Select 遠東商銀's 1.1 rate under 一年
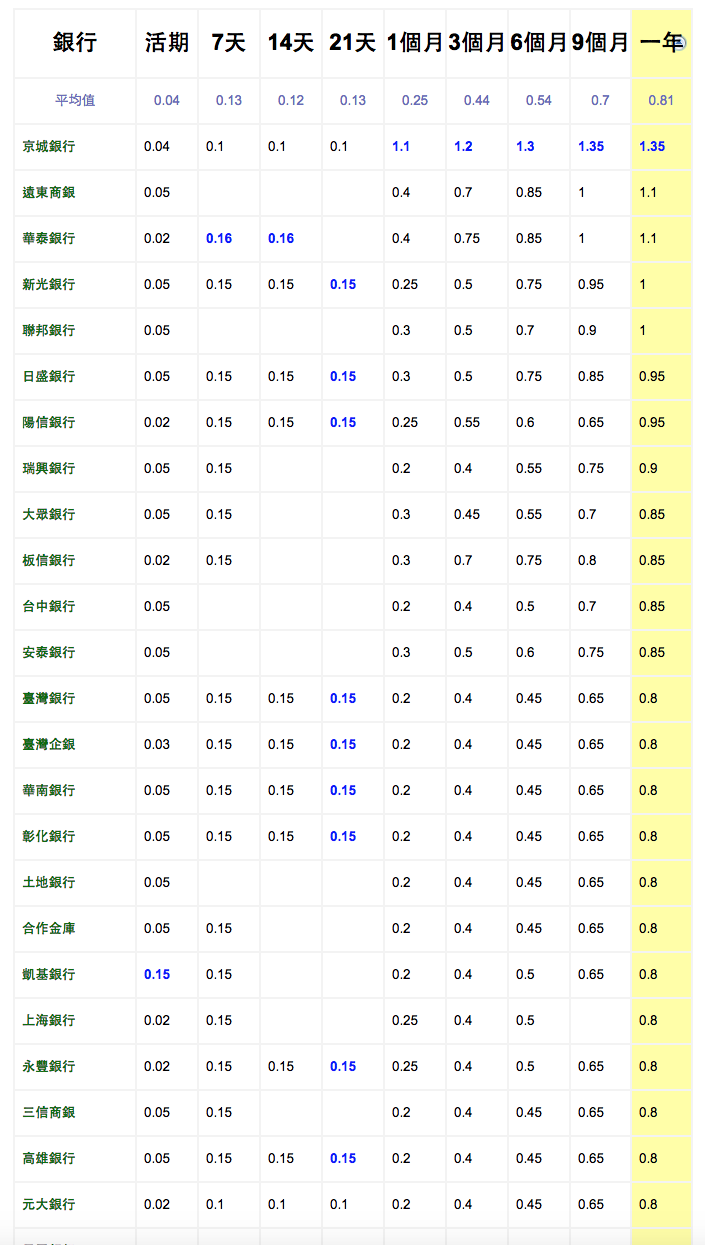705x1245 pixels. pyautogui.click(x=648, y=192)
